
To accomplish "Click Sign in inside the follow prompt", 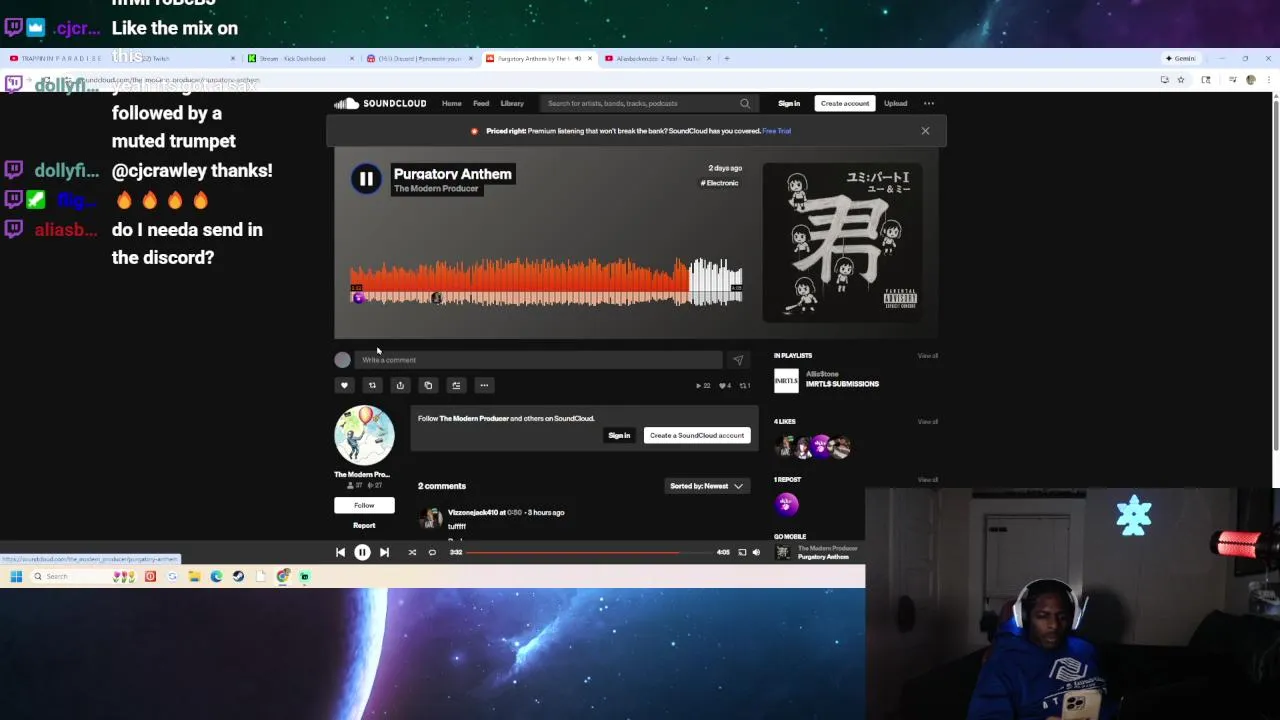I will click(x=619, y=435).
